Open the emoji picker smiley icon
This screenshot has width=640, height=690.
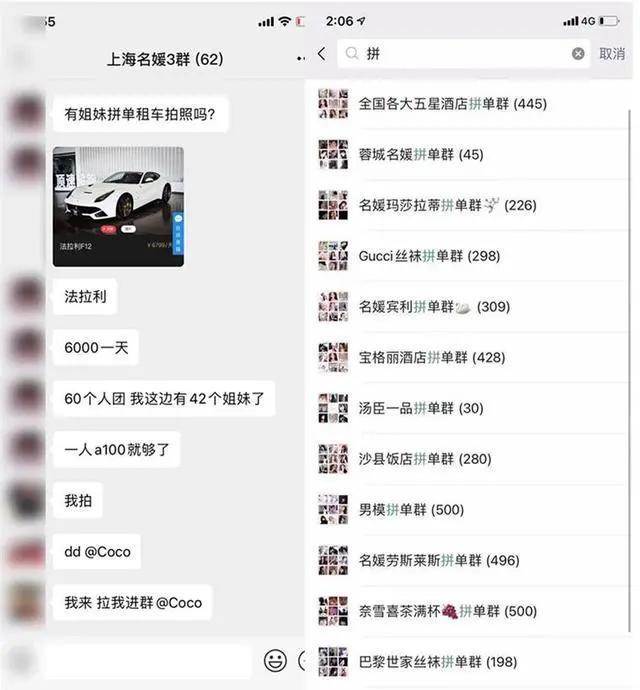tap(276, 660)
